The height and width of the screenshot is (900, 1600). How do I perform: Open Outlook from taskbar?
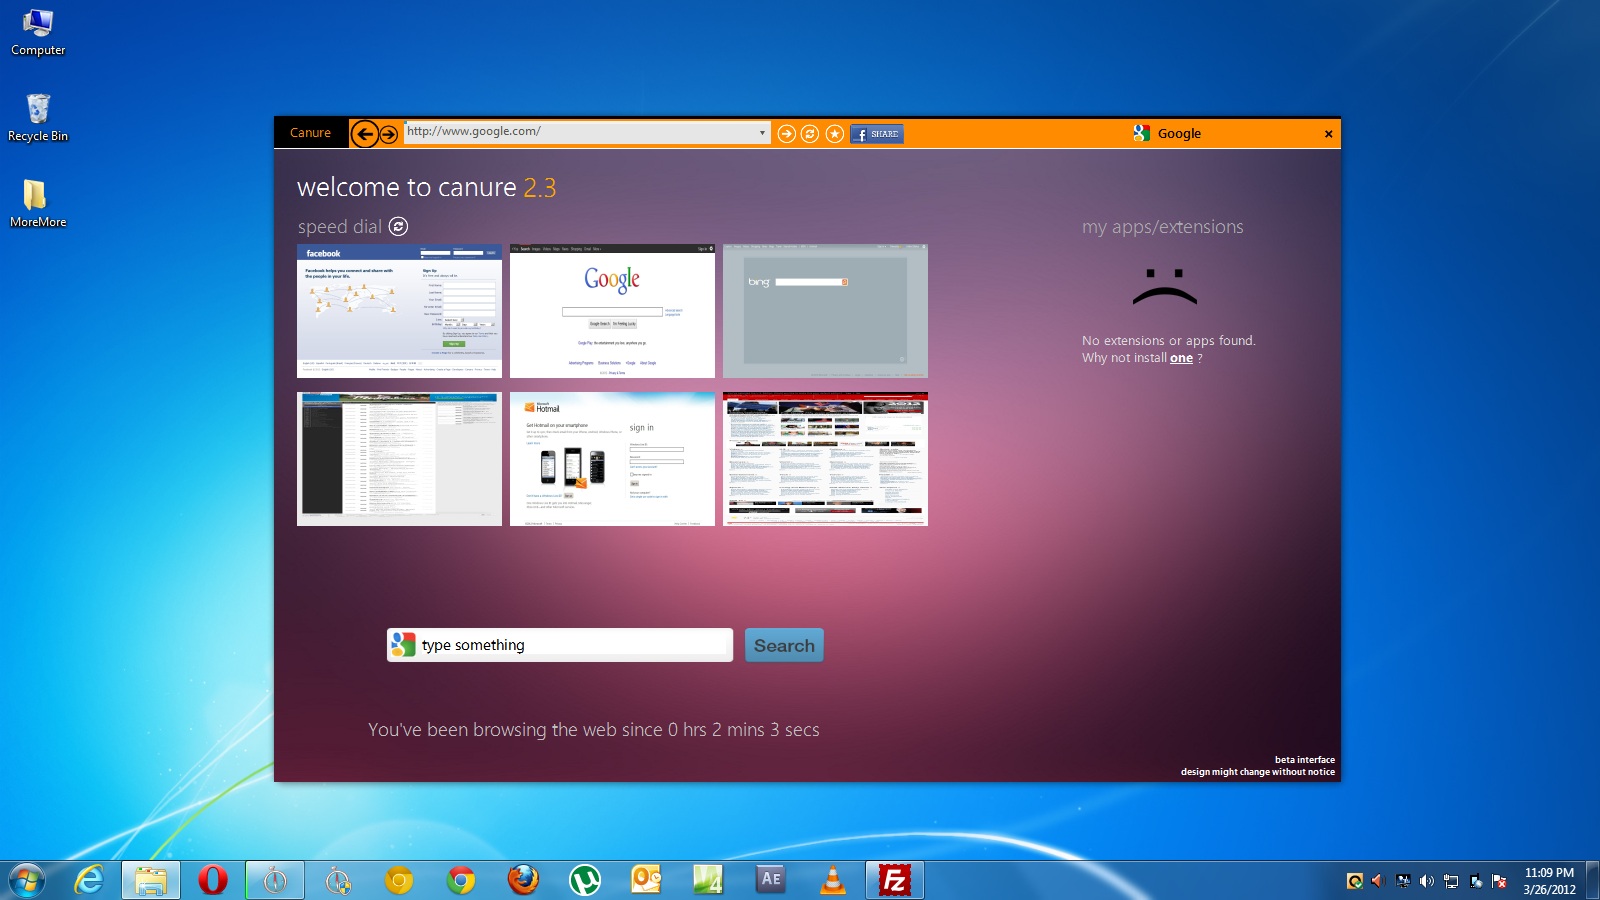[647, 880]
